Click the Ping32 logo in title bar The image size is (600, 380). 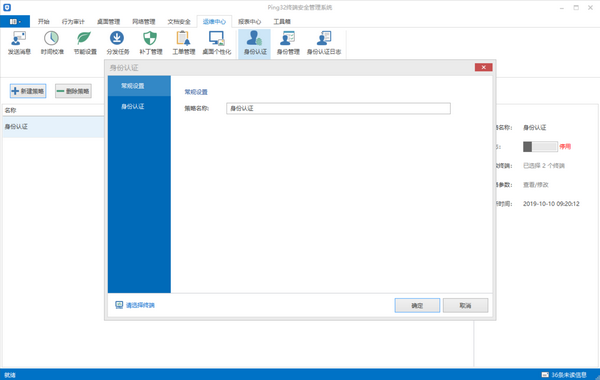[7, 7]
